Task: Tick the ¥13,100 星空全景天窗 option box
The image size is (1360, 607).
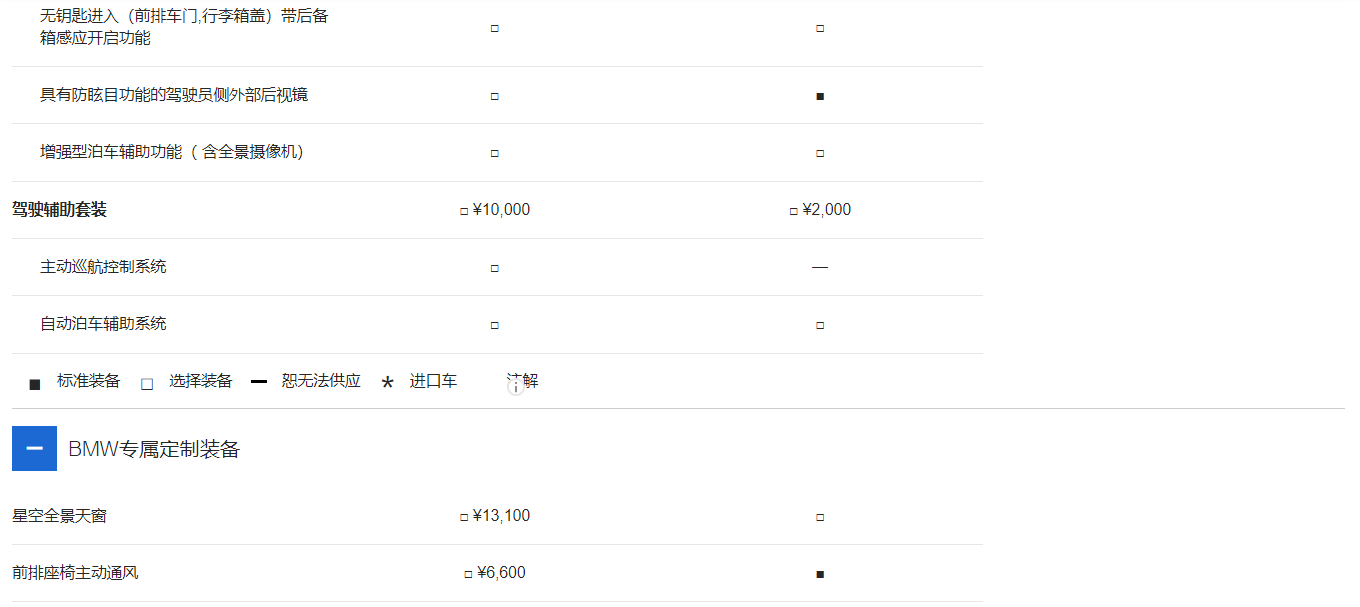Action: click(464, 517)
